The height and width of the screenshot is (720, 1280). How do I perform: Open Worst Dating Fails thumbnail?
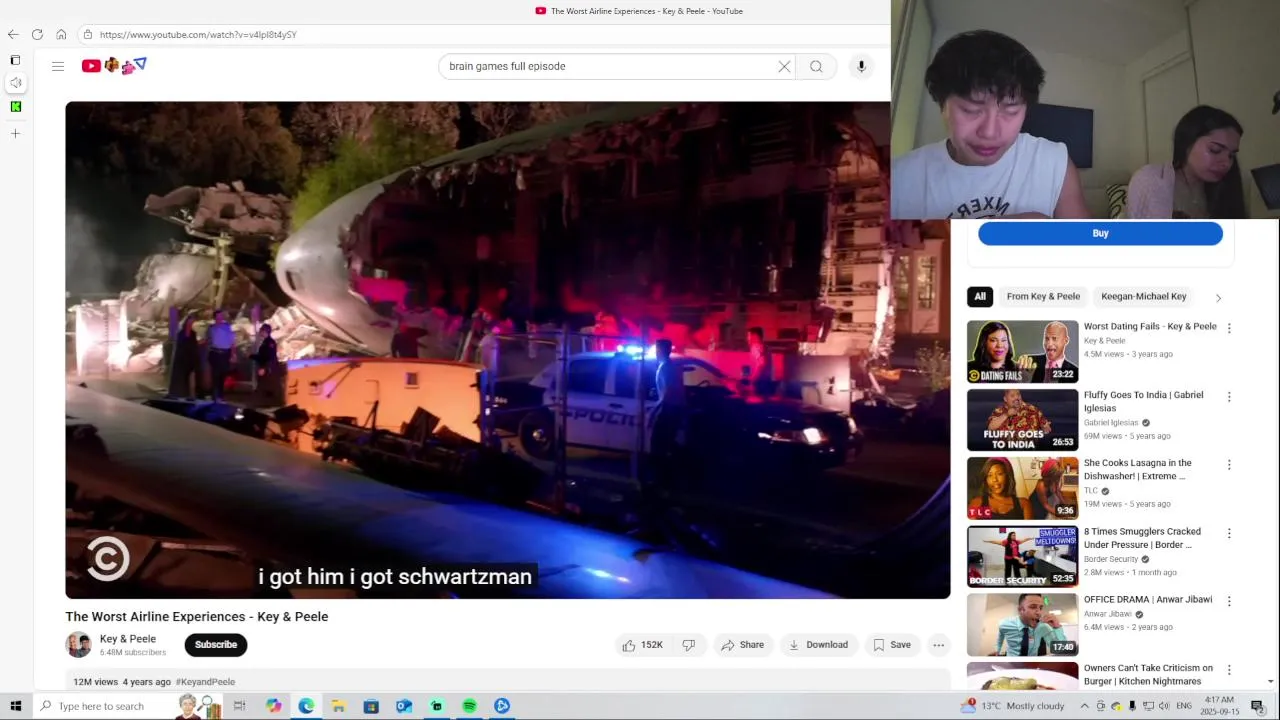tap(1022, 351)
